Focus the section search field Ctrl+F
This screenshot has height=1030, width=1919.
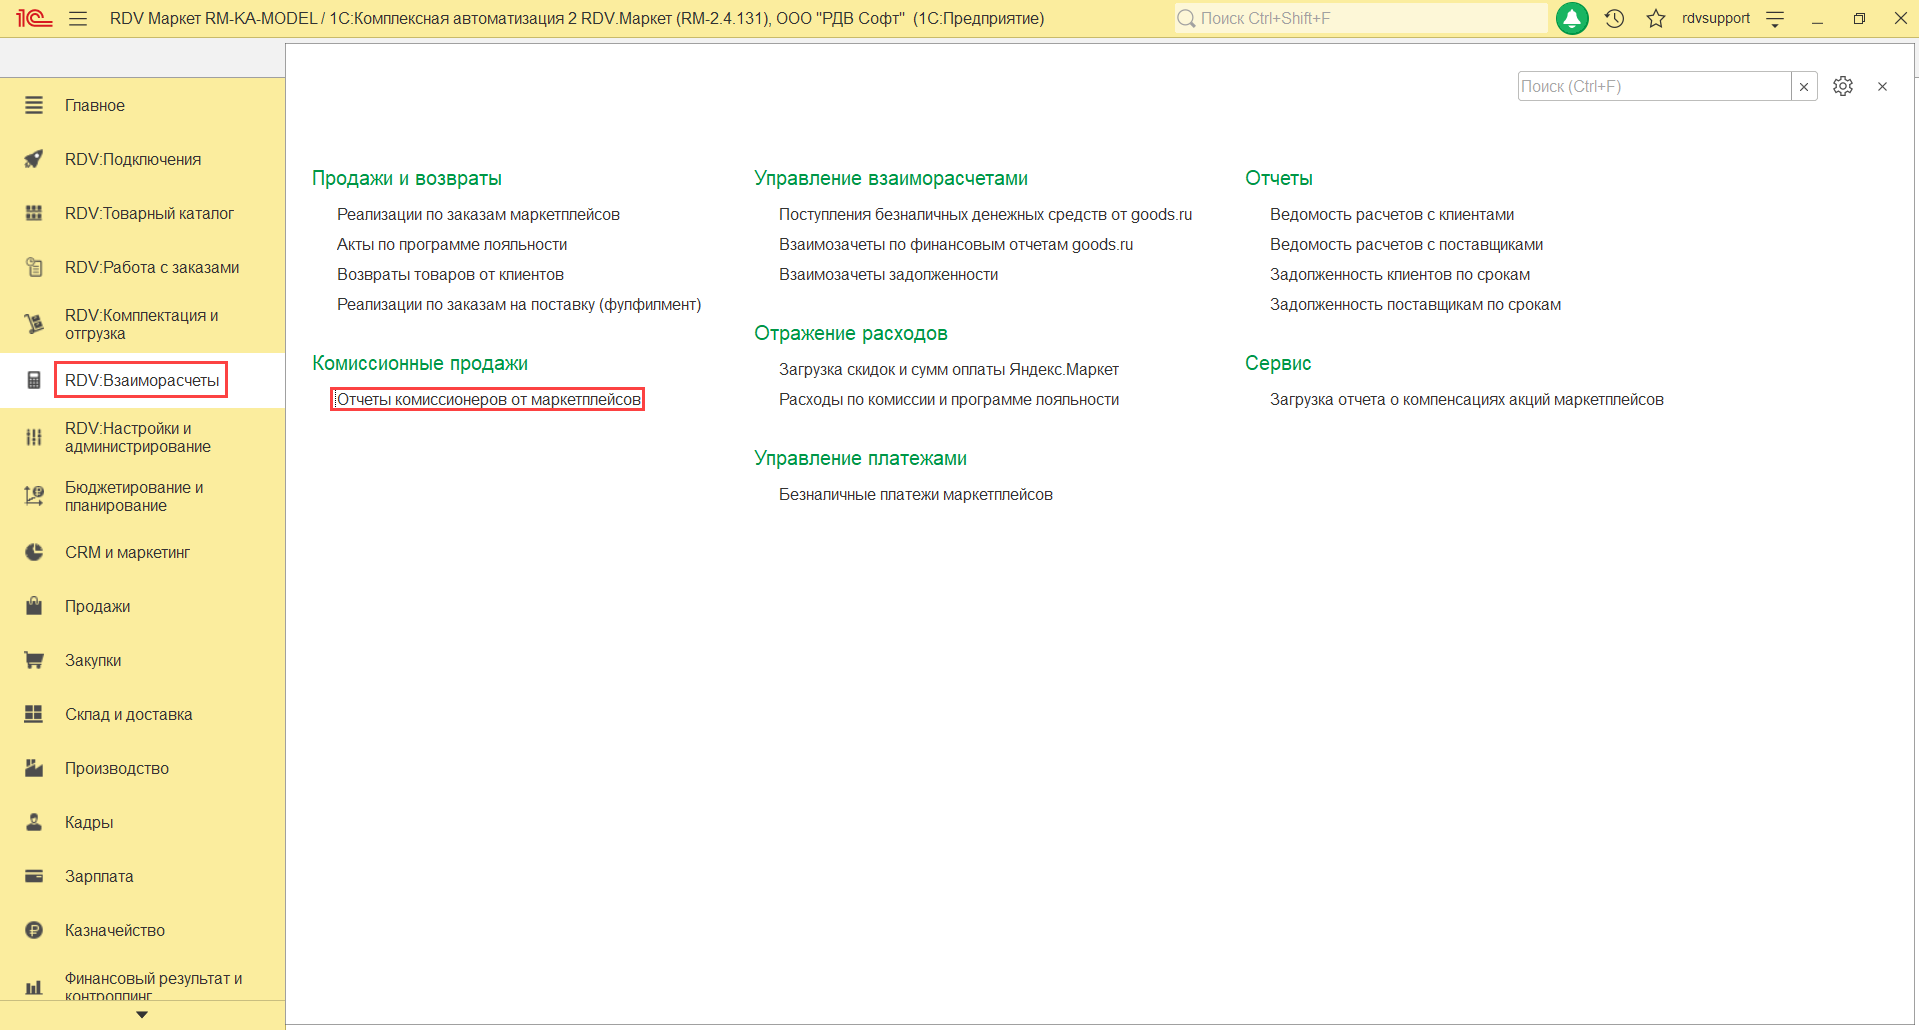[1654, 86]
